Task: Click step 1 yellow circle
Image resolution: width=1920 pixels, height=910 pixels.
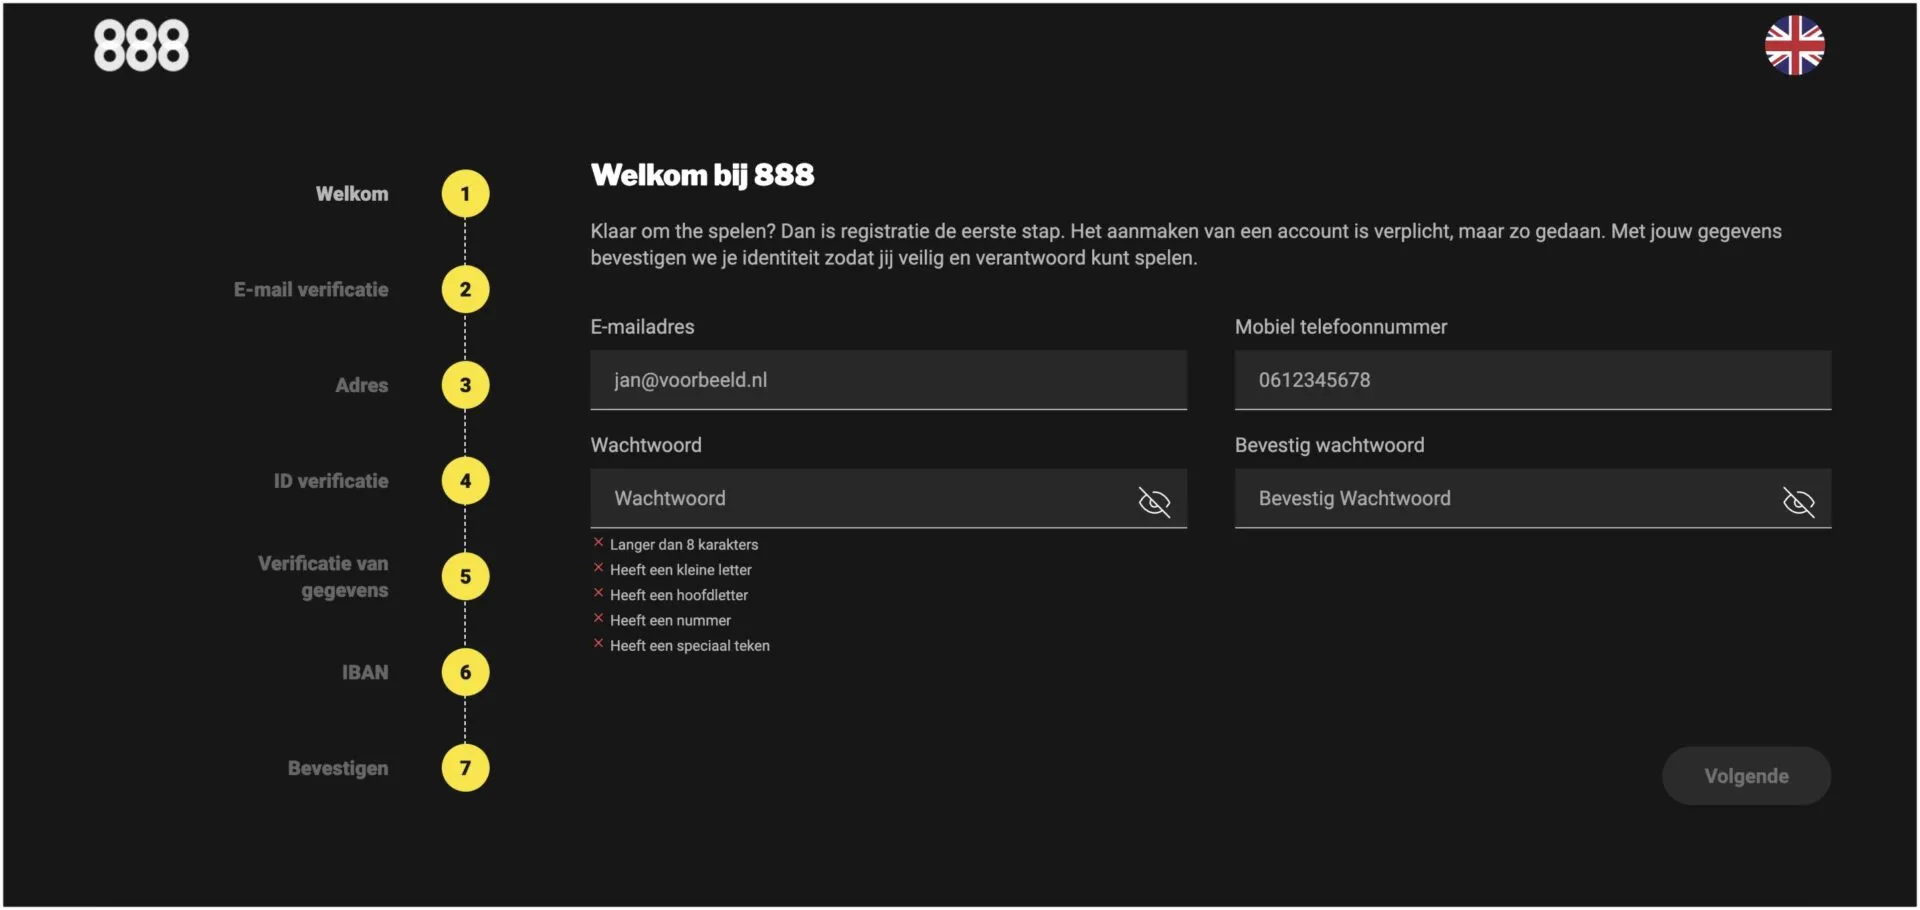Action: pos(465,194)
